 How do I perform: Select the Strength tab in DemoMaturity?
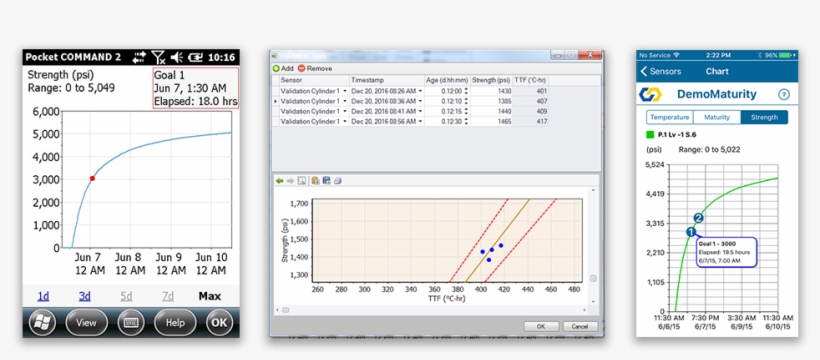[x=764, y=117]
